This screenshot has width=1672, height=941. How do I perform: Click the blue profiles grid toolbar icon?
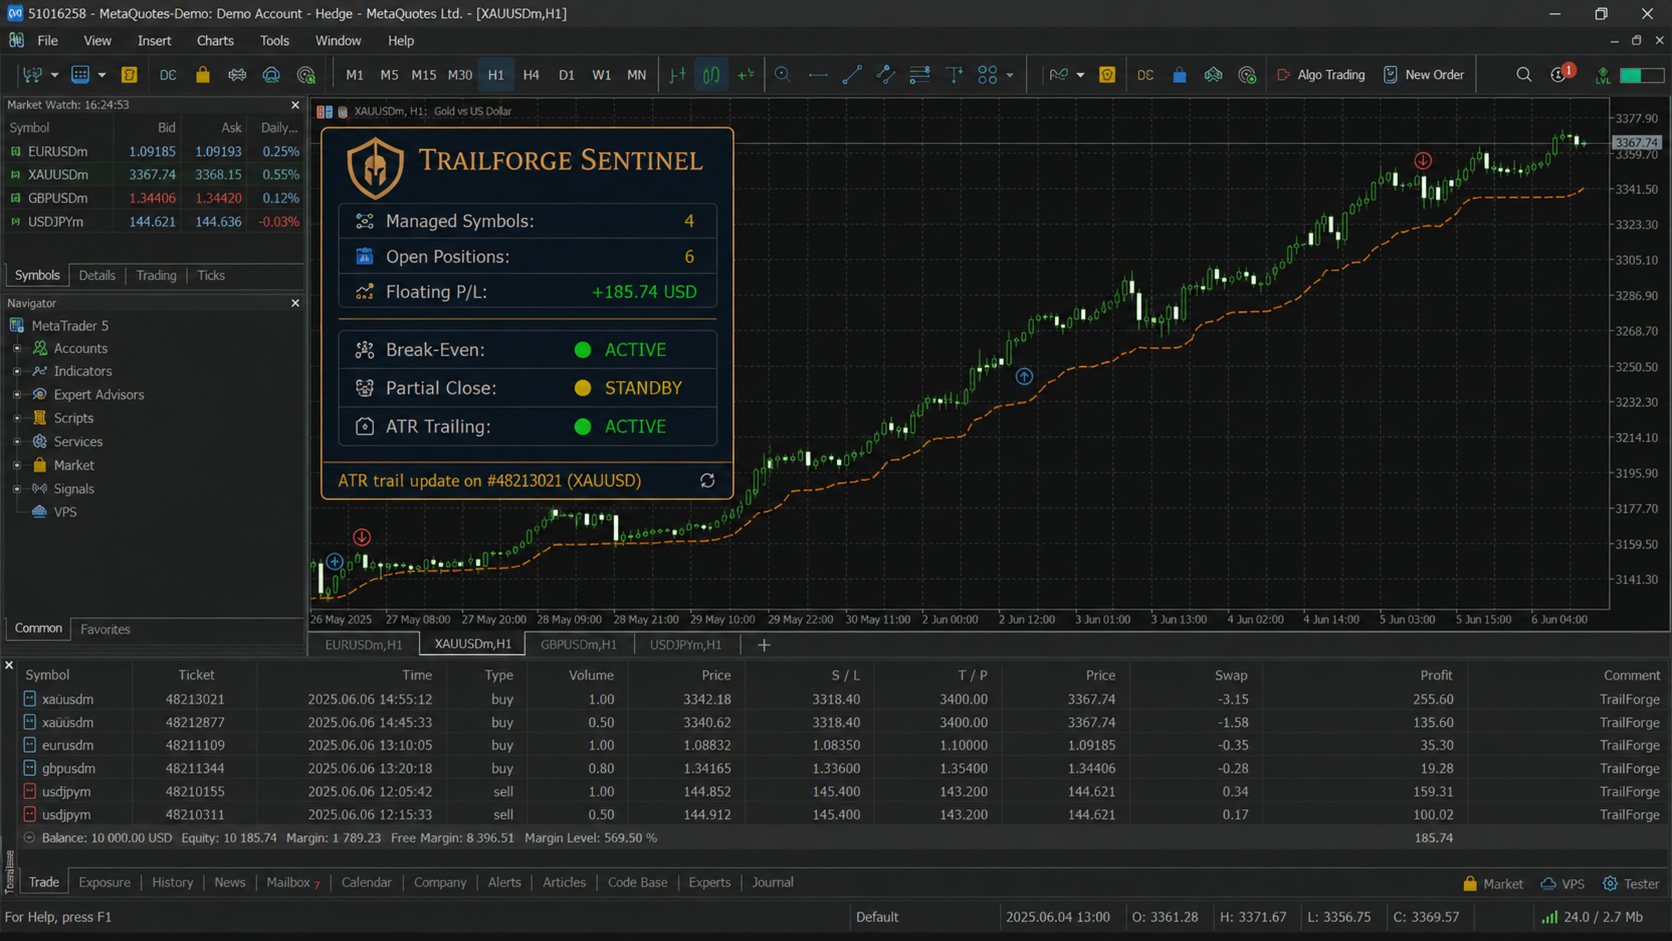pos(80,75)
